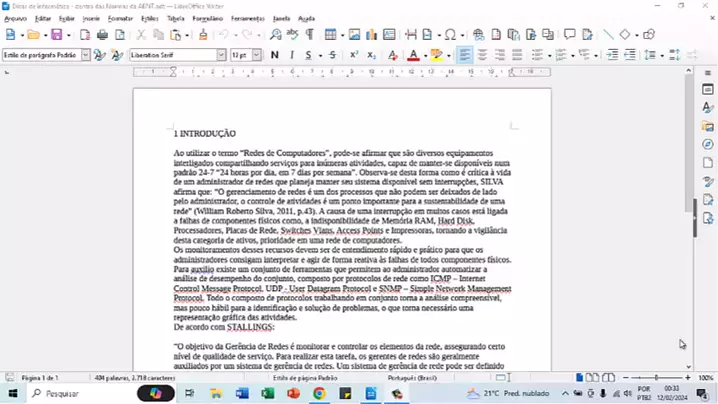Click the Save document icon

point(56,35)
